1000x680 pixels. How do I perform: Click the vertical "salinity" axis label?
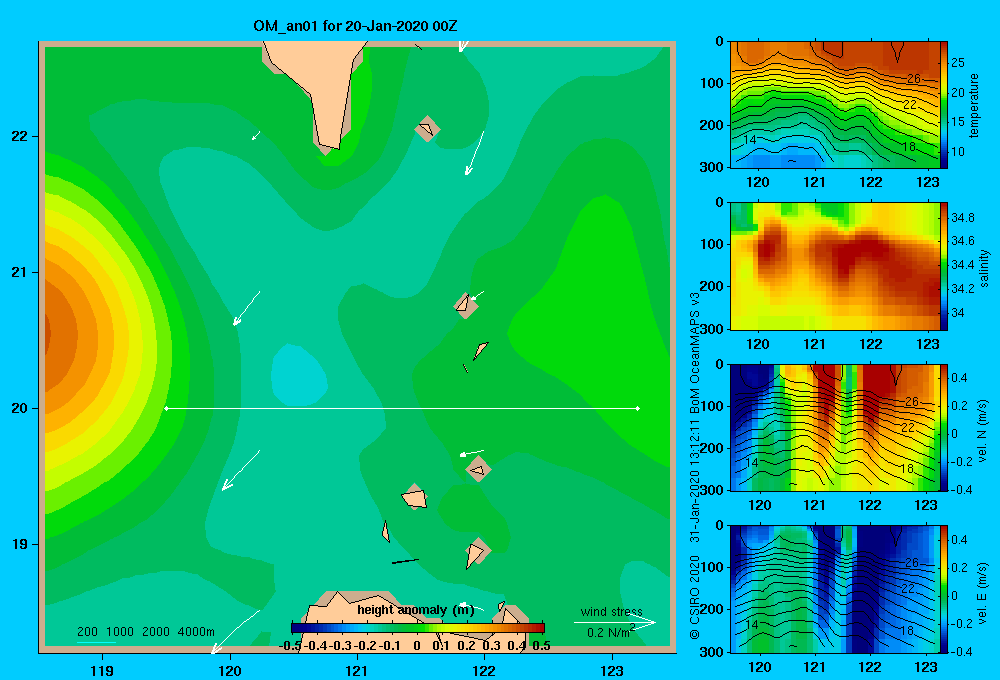(984, 268)
